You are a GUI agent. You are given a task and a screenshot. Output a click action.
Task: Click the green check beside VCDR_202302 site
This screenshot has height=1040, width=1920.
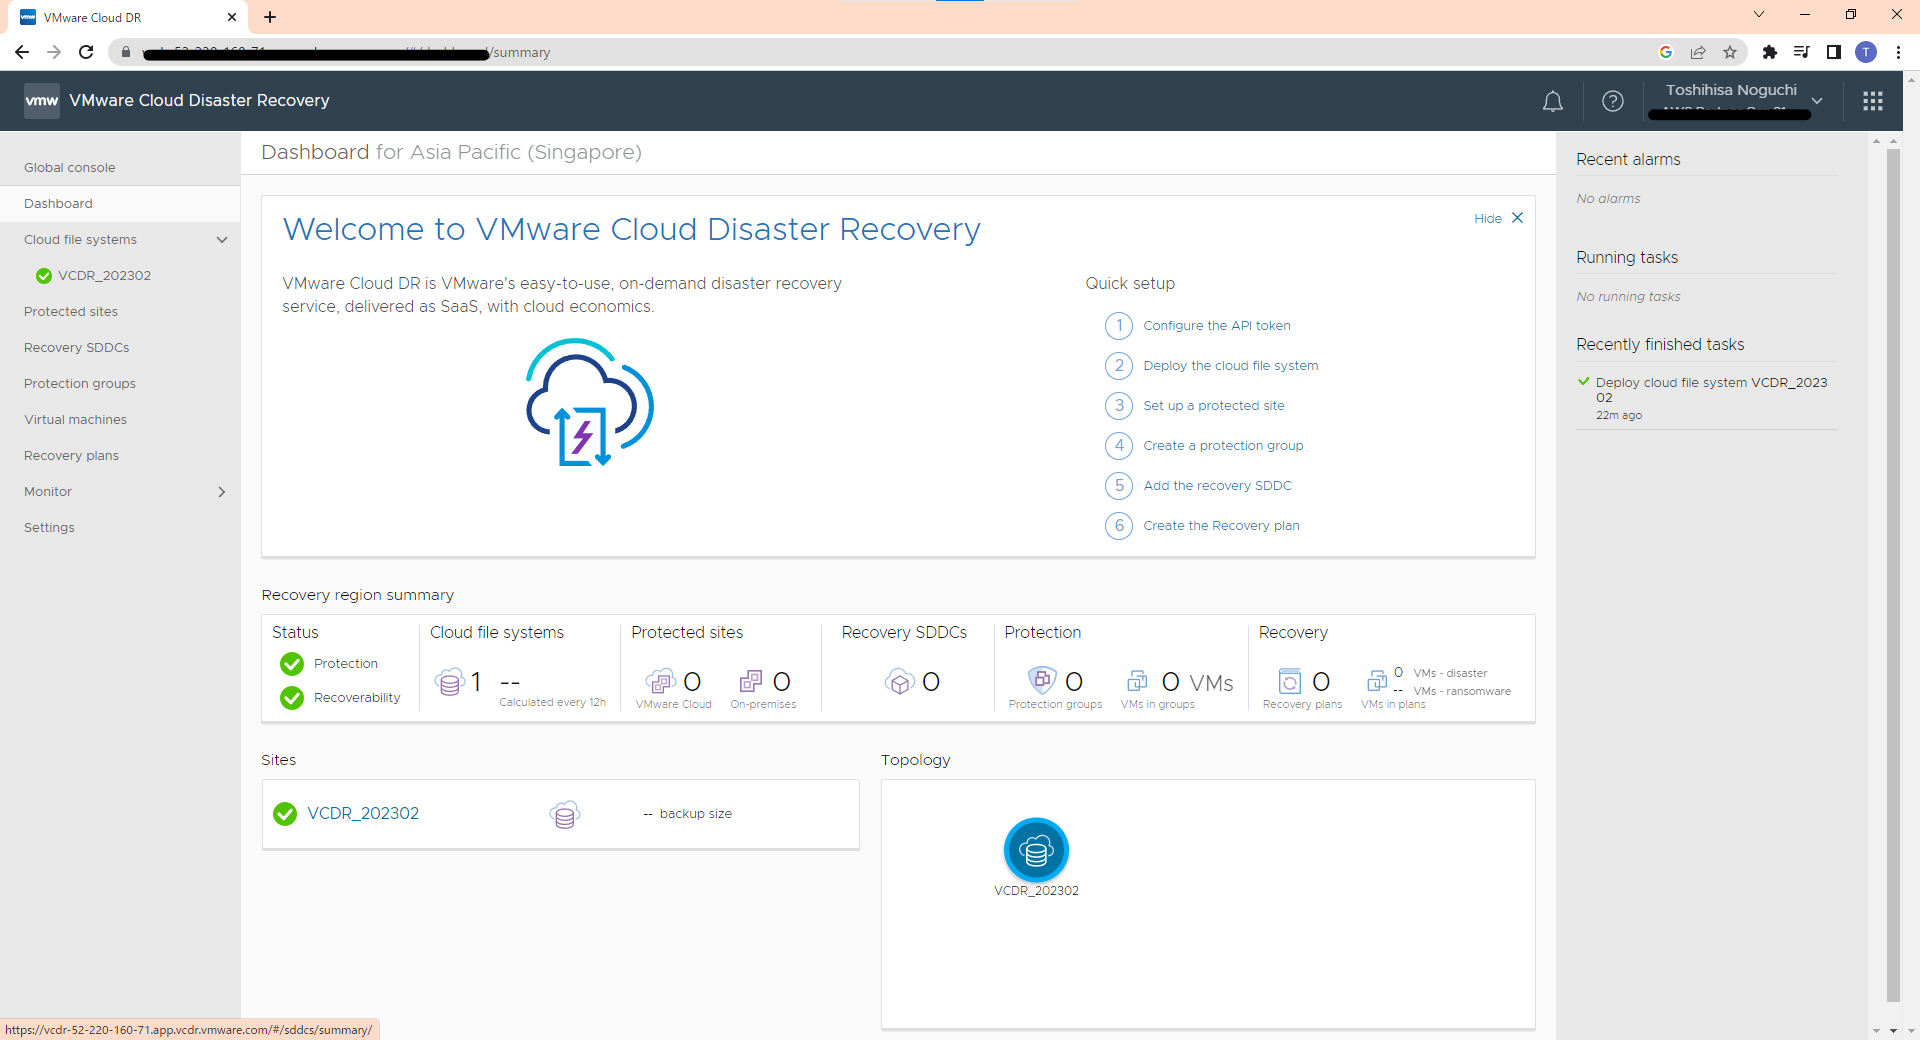pyautogui.click(x=285, y=814)
